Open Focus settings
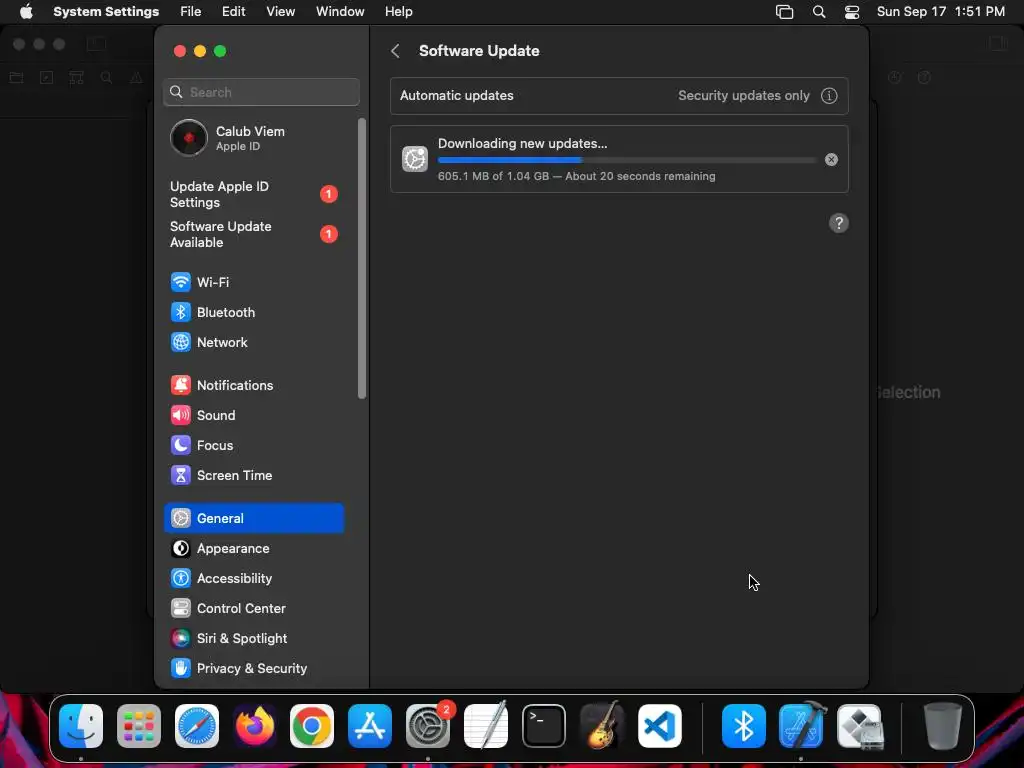Screen dimensions: 1024x768 [x=253, y=445]
